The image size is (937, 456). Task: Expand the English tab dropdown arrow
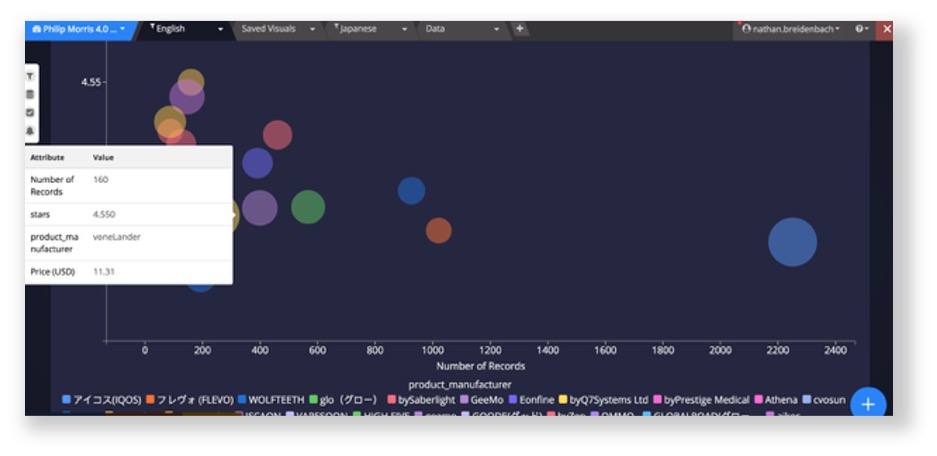(x=221, y=29)
